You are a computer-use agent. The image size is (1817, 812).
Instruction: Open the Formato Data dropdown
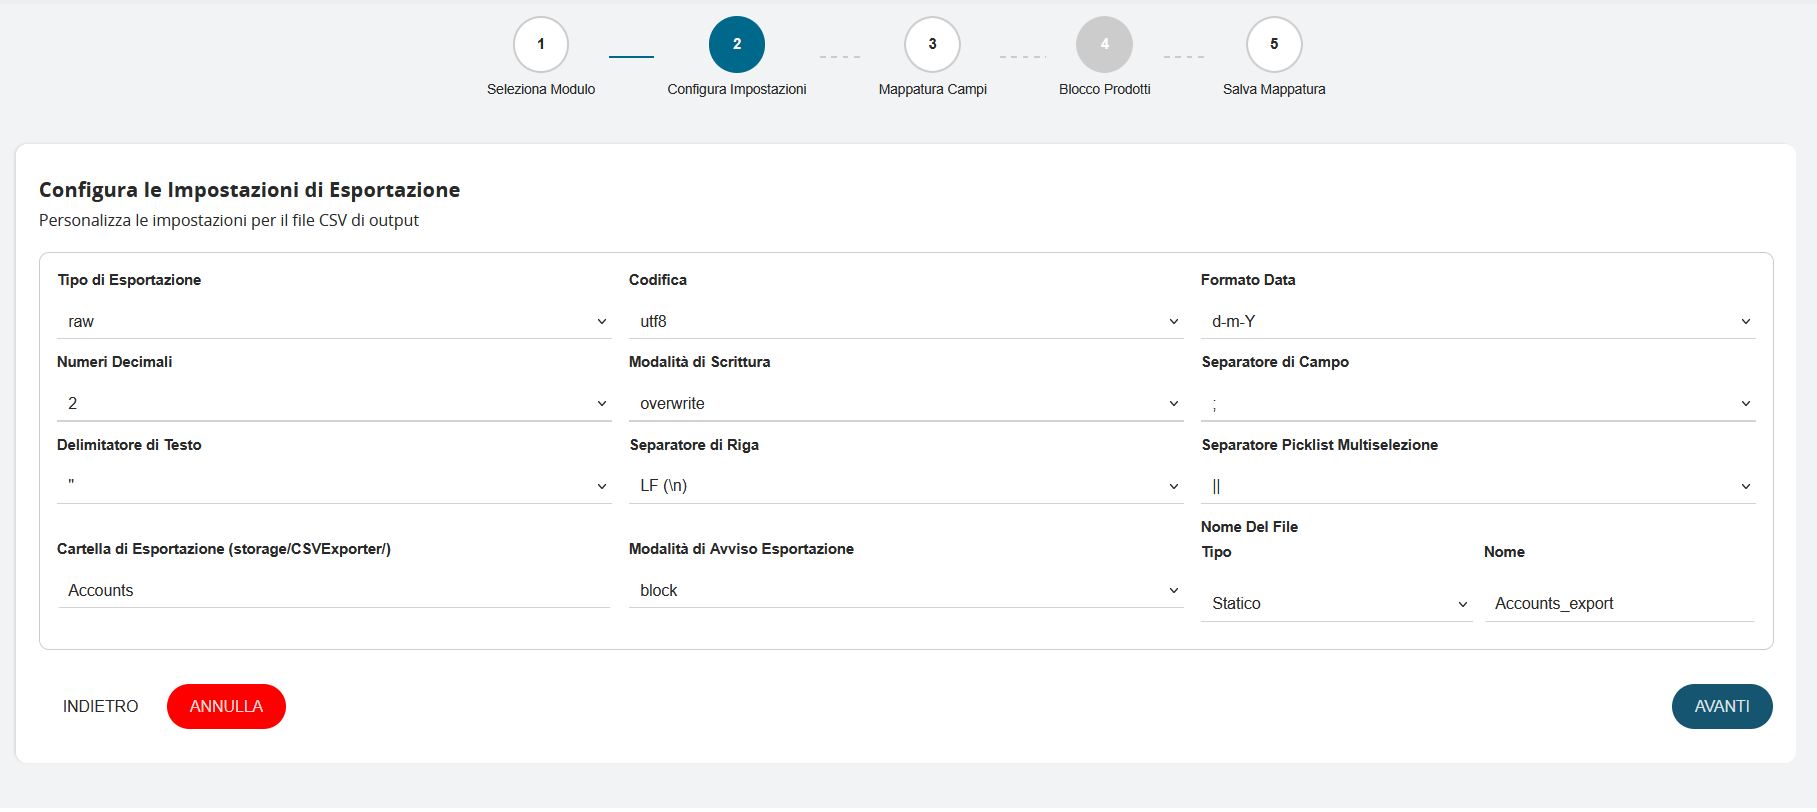coord(1478,322)
